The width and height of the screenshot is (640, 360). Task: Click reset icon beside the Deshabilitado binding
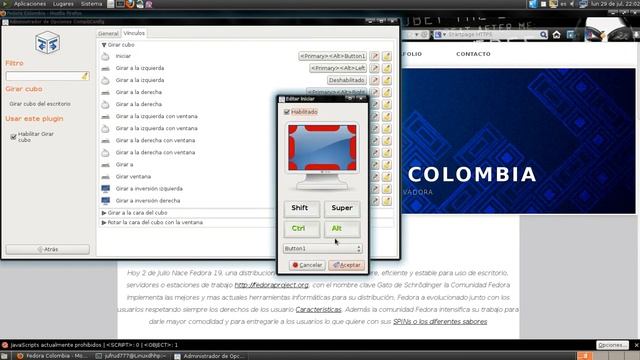(387, 80)
